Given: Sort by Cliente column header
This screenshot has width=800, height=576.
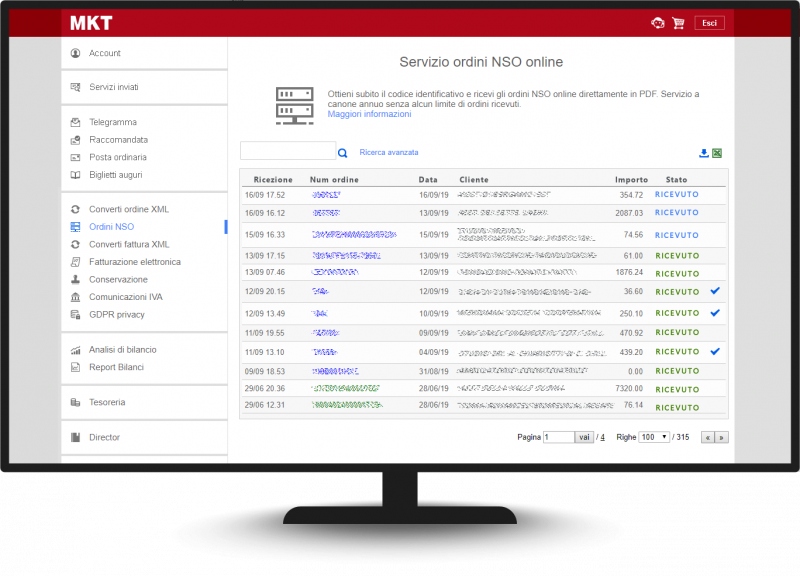Looking at the screenshot, I should (x=474, y=180).
